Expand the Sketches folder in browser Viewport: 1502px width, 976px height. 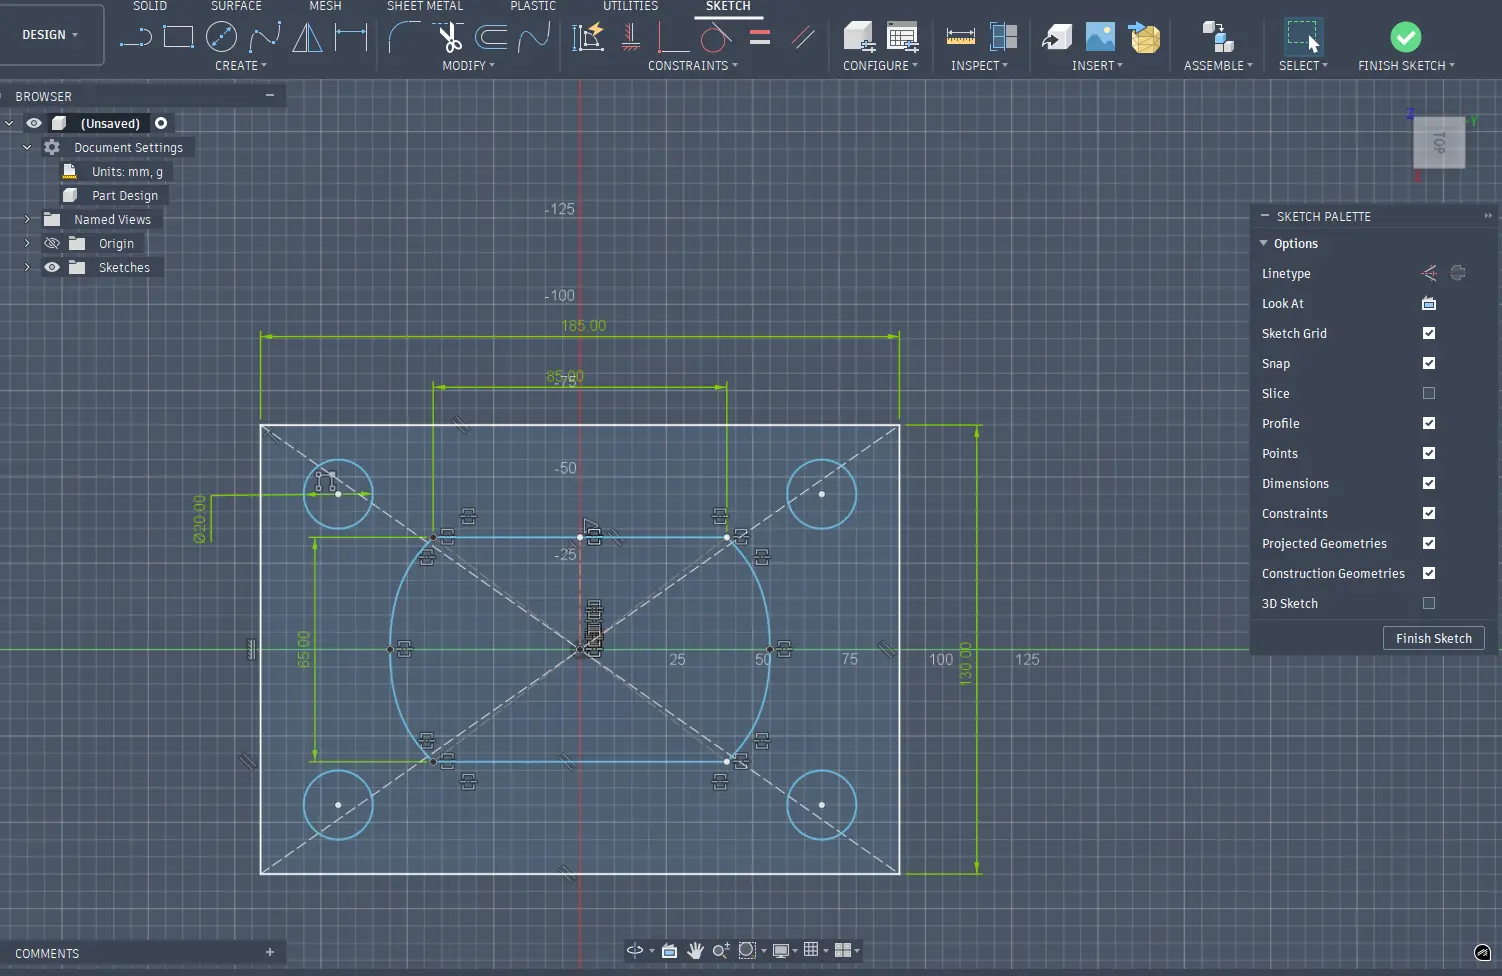pos(27,267)
